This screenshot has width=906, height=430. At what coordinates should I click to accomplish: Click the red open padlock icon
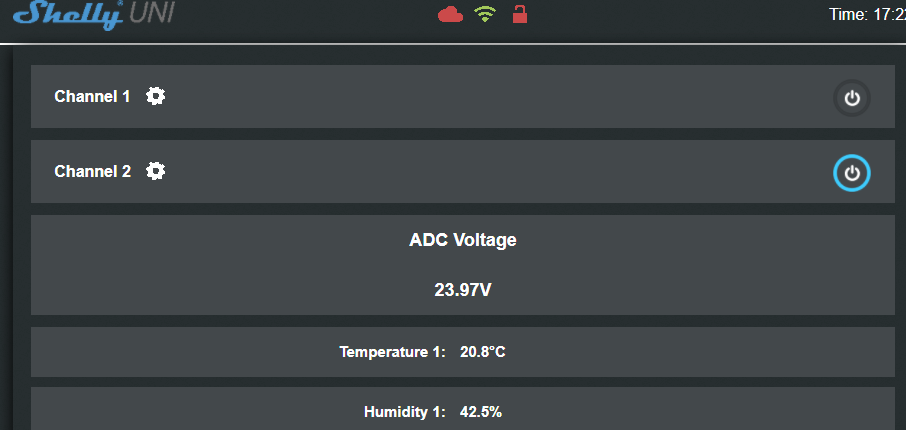coord(519,14)
